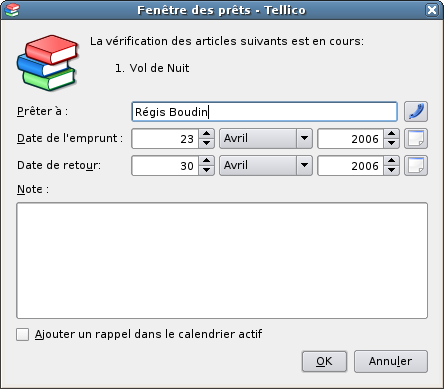Enable adding reminder to active calendar
444x389 pixels.
22,334
